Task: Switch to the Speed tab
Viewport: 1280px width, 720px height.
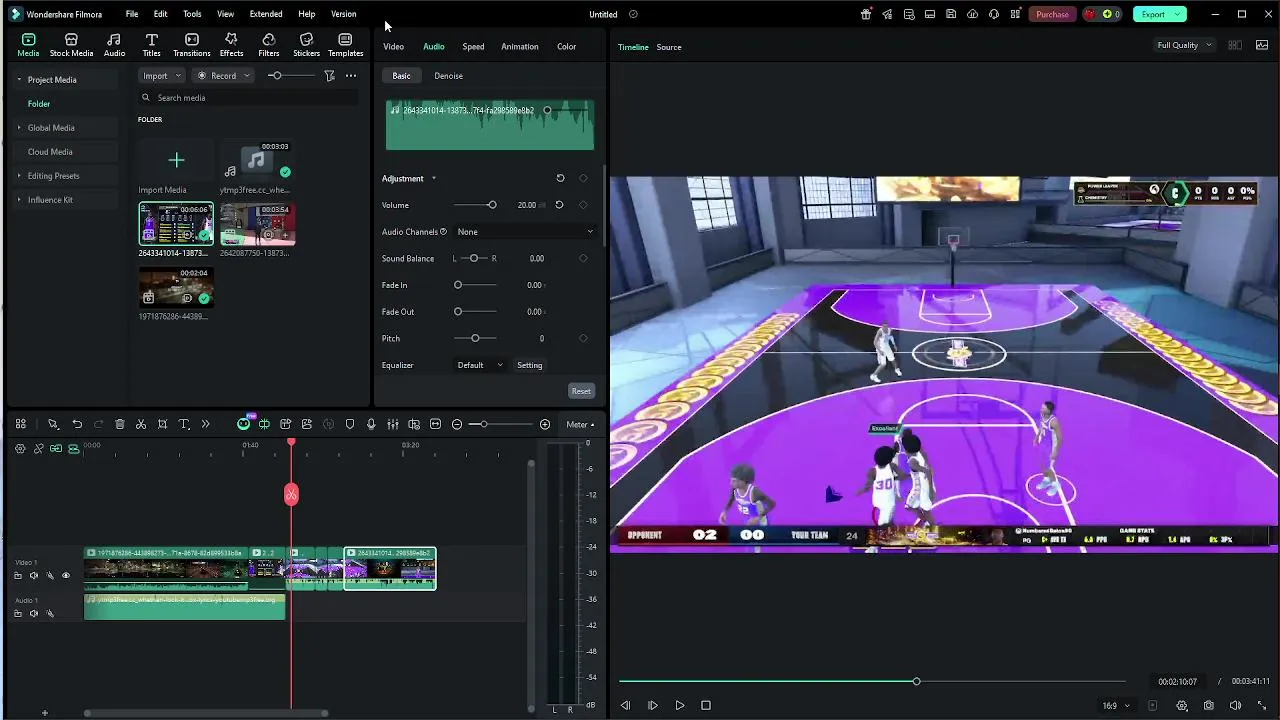Action: pos(473,47)
